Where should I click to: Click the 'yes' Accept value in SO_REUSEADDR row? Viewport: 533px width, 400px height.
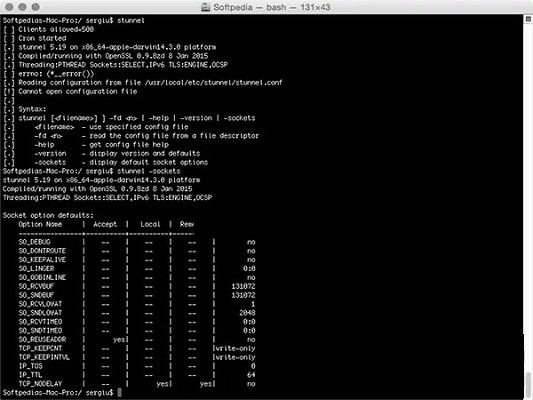[119, 339]
